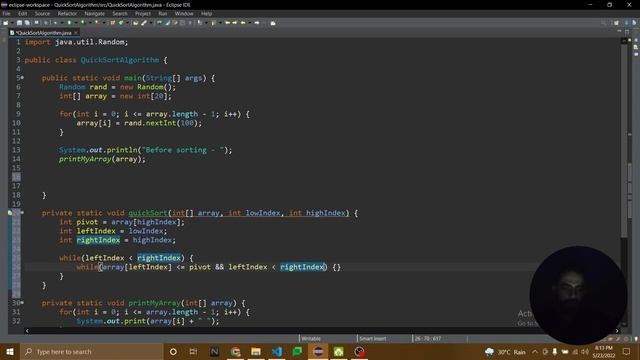The image size is (640, 360).
Task: Click the toolbar quick access search icon
Action: pyautogui.click(x=604, y=23)
